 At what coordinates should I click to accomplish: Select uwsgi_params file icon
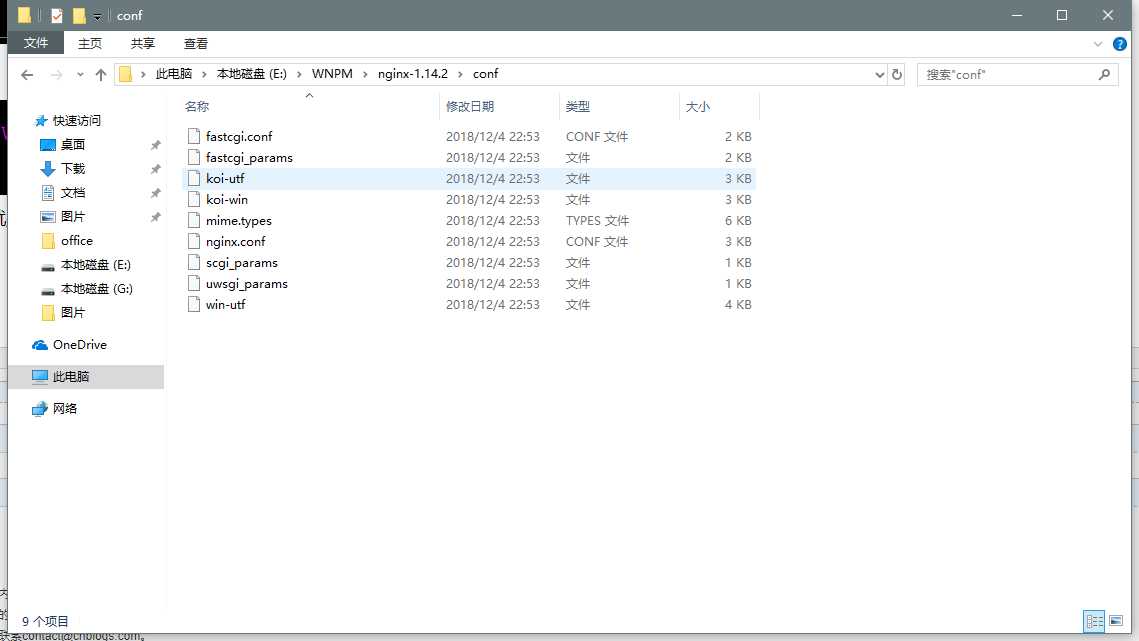point(193,283)
